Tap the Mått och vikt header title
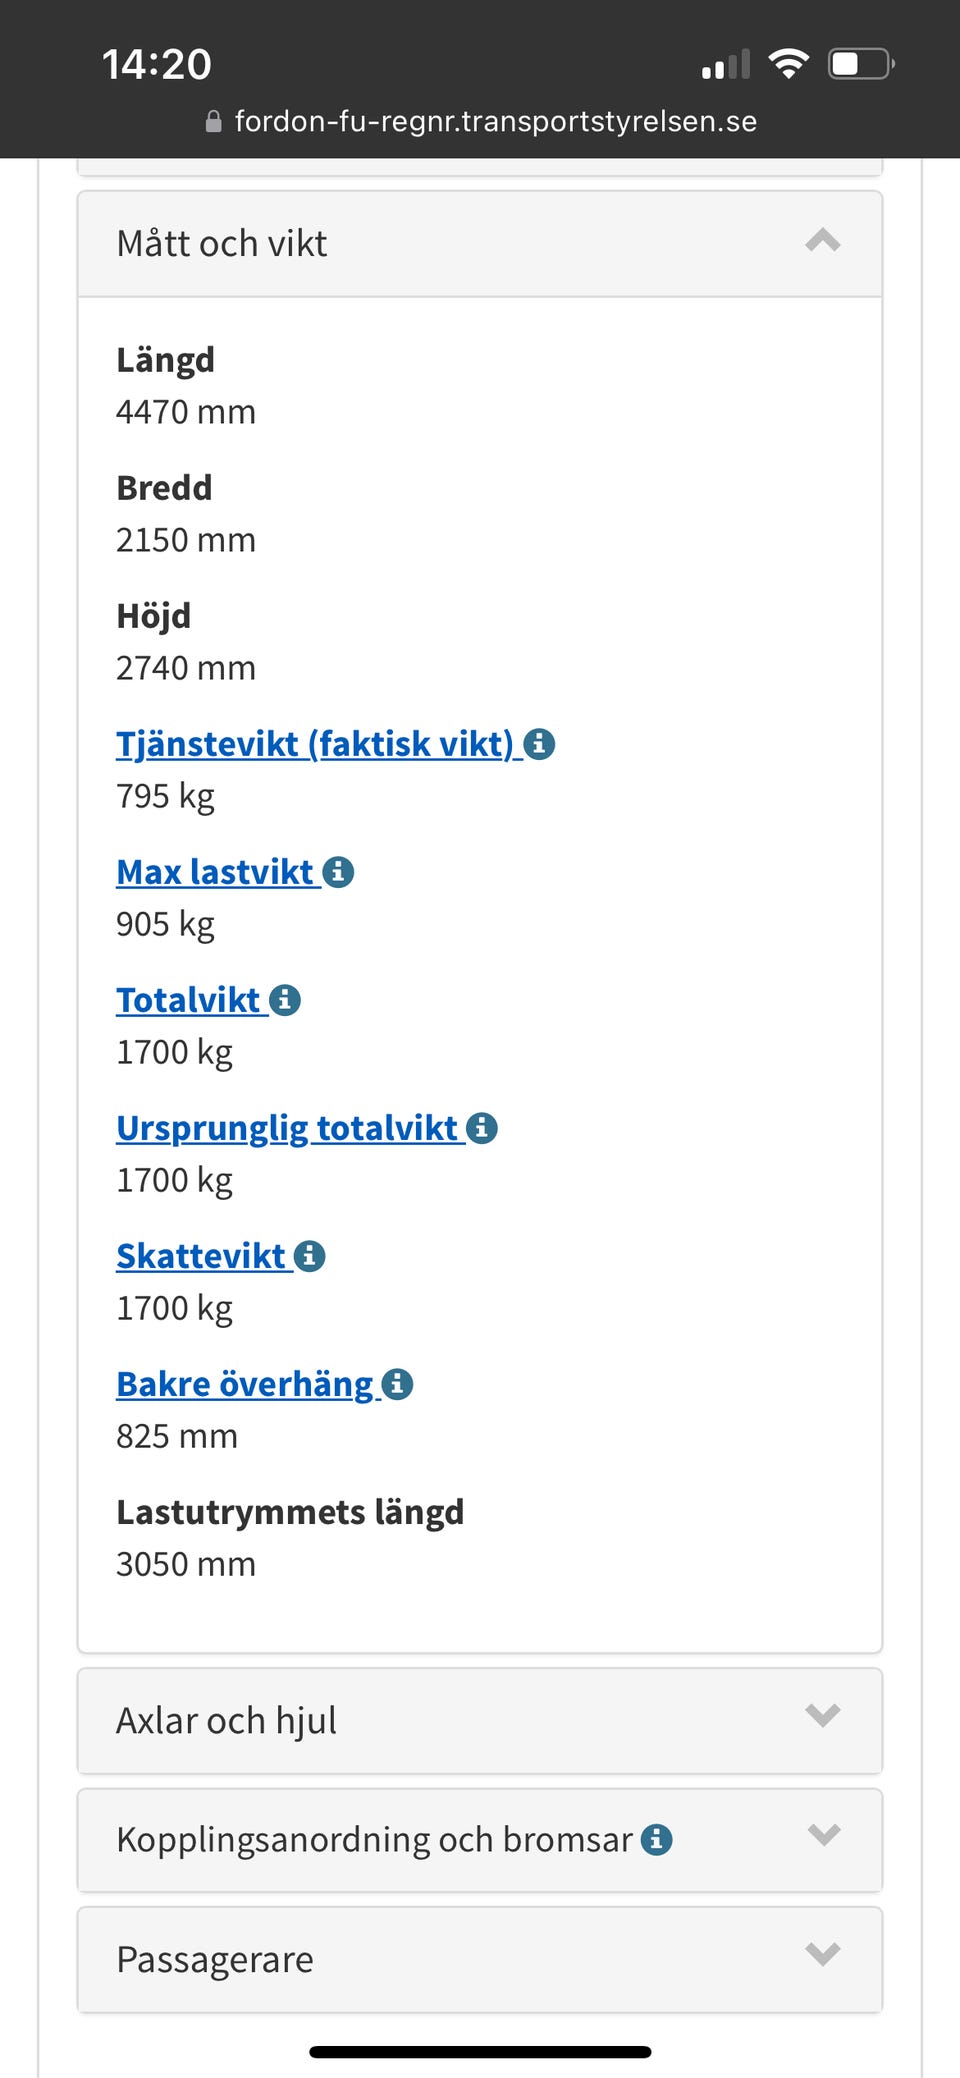 coord(222,244)
